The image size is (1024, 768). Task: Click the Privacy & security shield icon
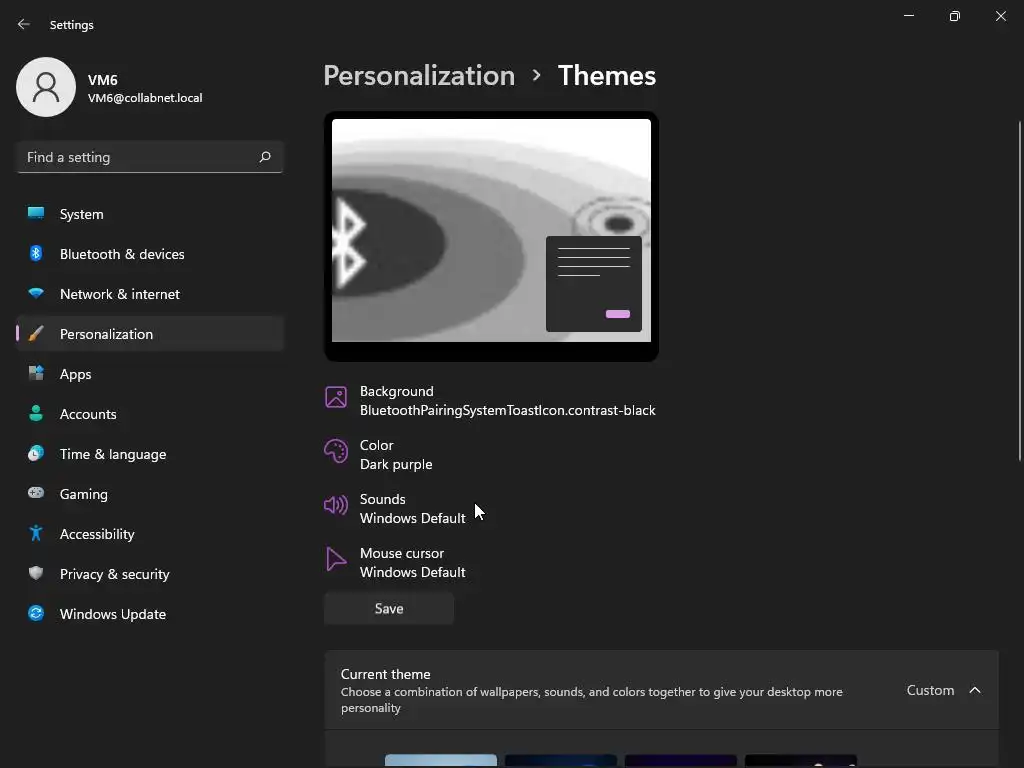(36, 574)
